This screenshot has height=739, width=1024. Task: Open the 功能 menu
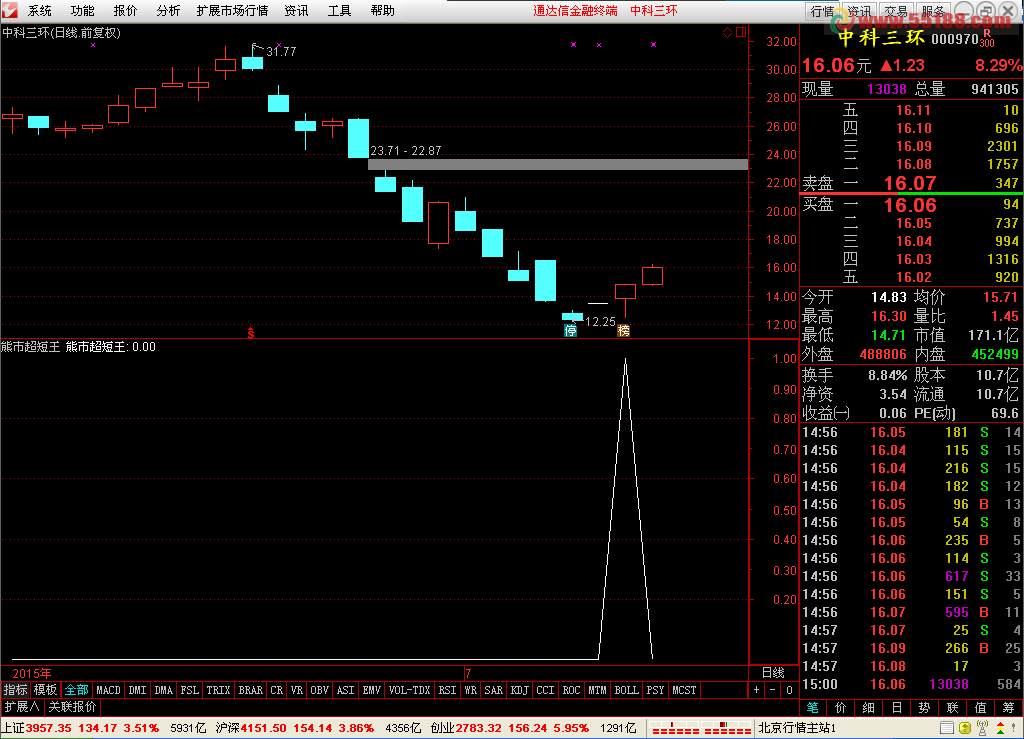click(x=83, y=10)
